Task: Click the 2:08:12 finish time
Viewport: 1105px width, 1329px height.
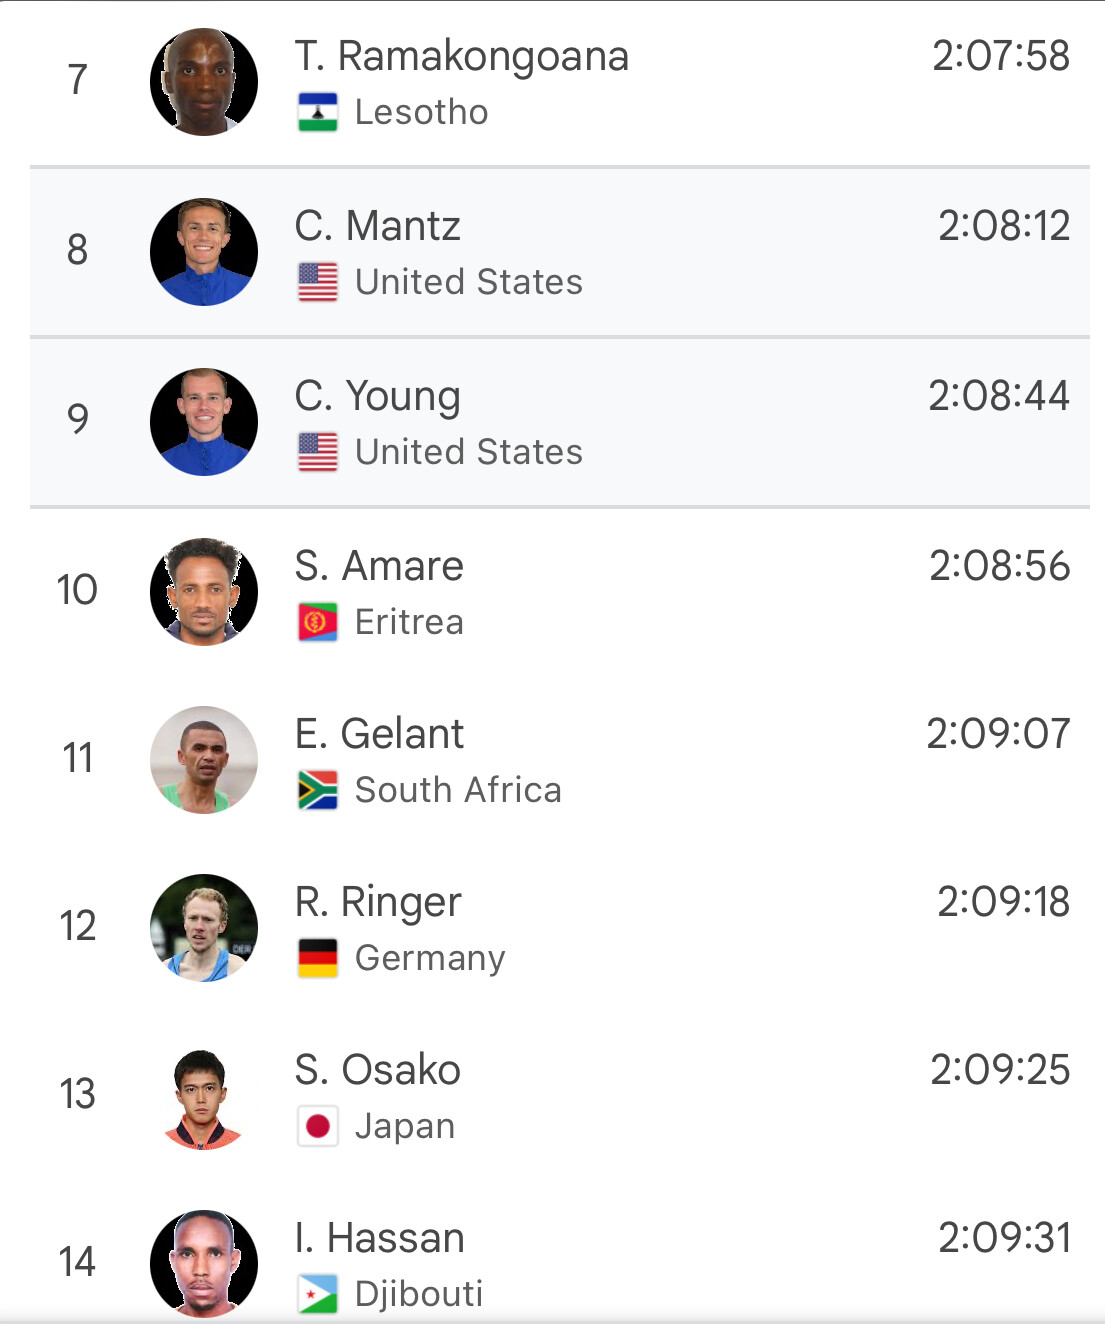Action: [1003, 226]
